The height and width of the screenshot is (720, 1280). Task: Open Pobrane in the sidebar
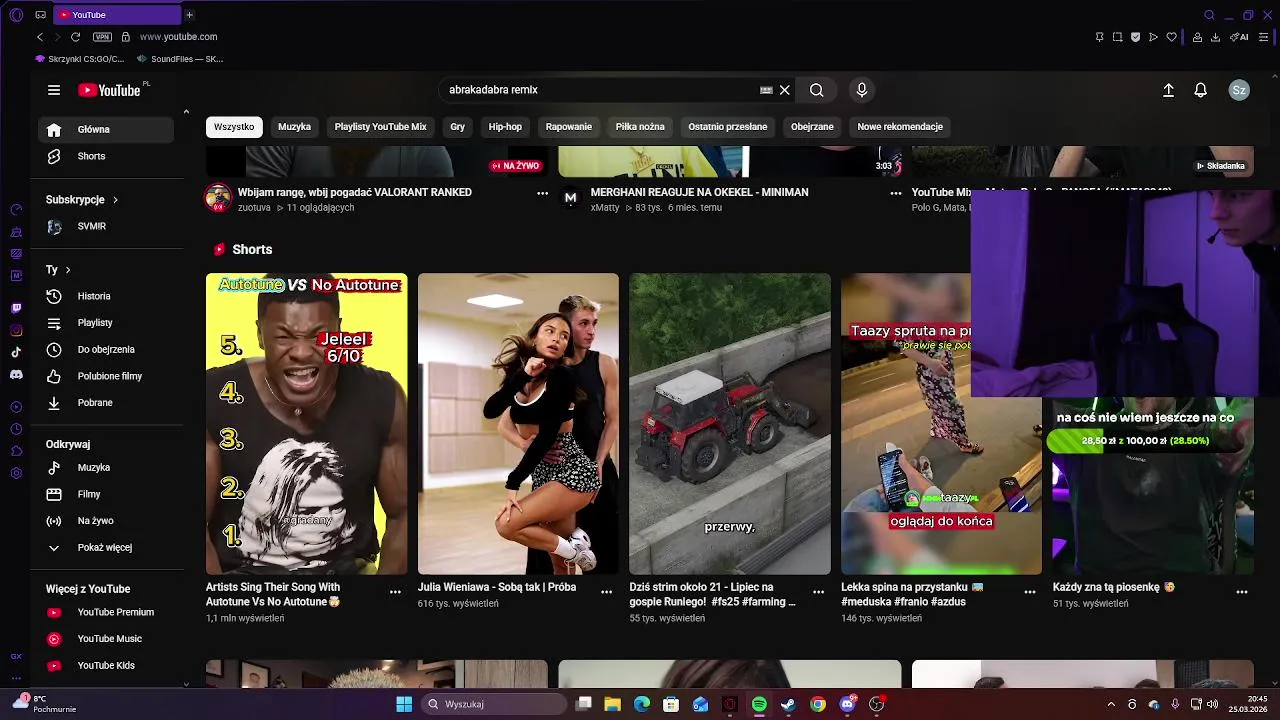coord(106,403)
